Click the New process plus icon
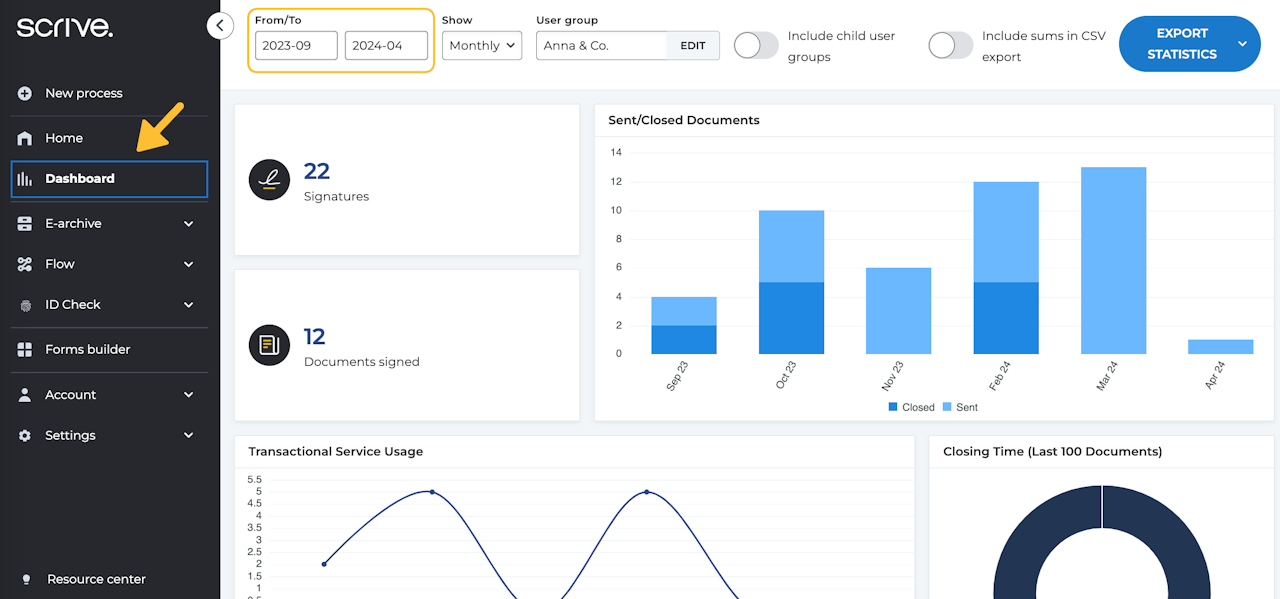The height and width of the screenshot is (599, 1280). (25, 93)
